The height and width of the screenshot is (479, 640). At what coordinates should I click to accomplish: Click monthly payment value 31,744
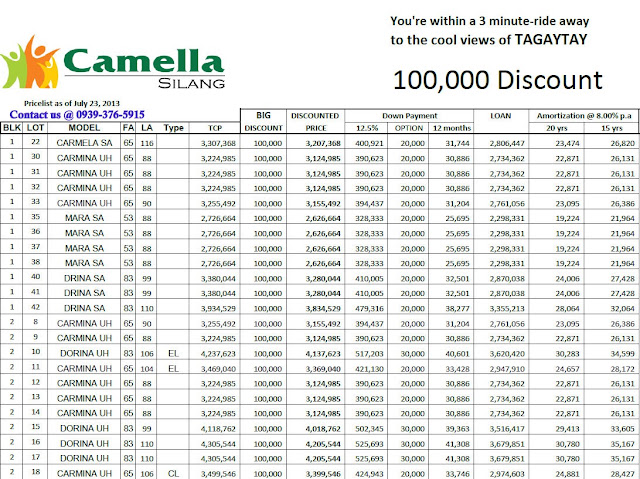[x=458, y=143]
